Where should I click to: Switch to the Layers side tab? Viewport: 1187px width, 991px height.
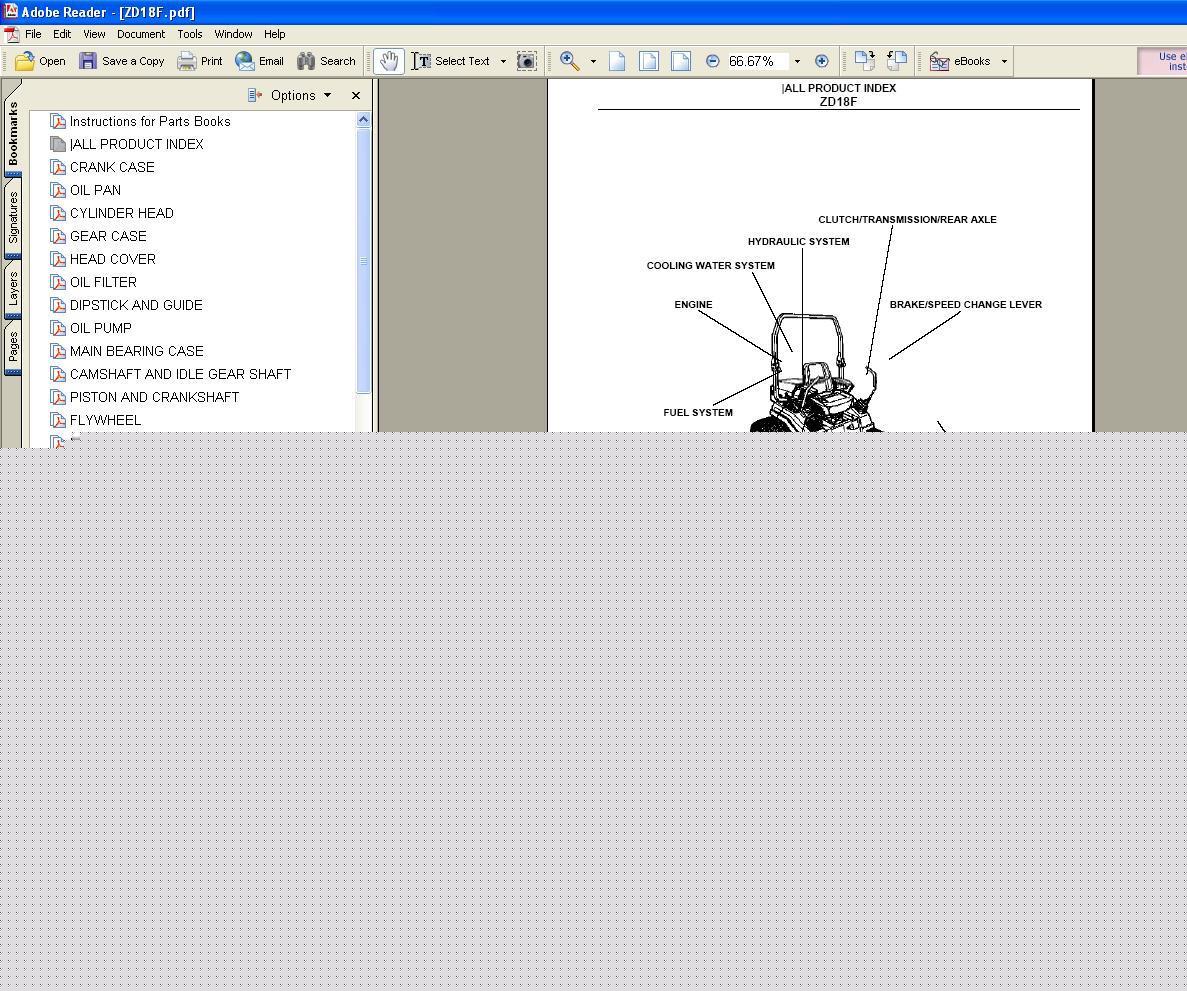(13, 289)
